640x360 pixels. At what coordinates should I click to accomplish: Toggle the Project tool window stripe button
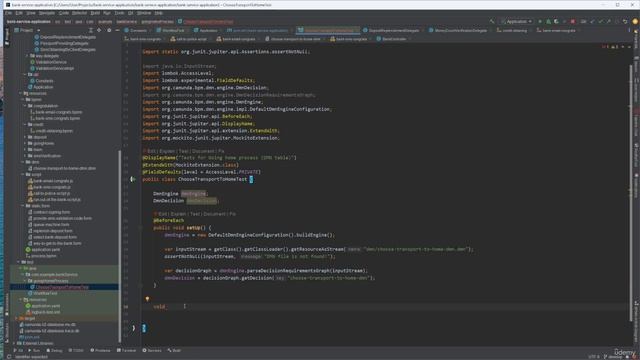point(7,36)
